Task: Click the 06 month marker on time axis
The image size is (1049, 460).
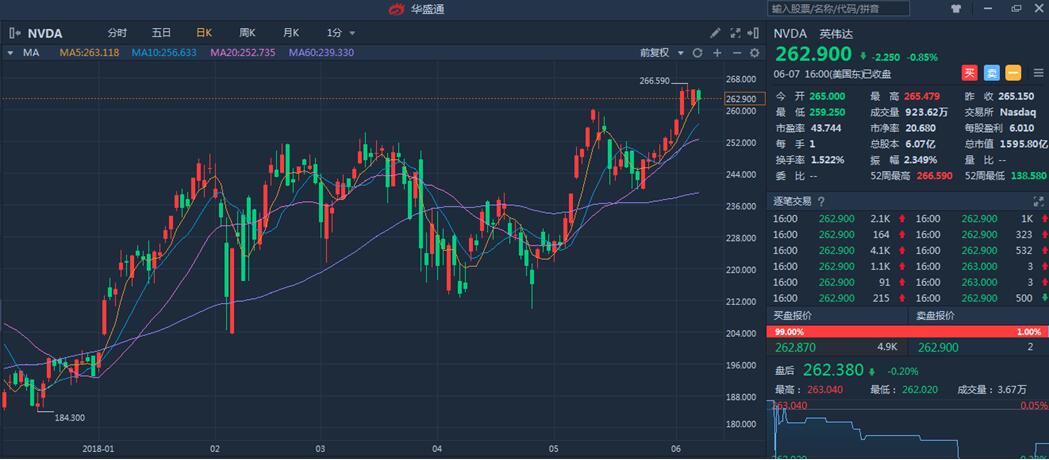Action: tap(676, 448)
